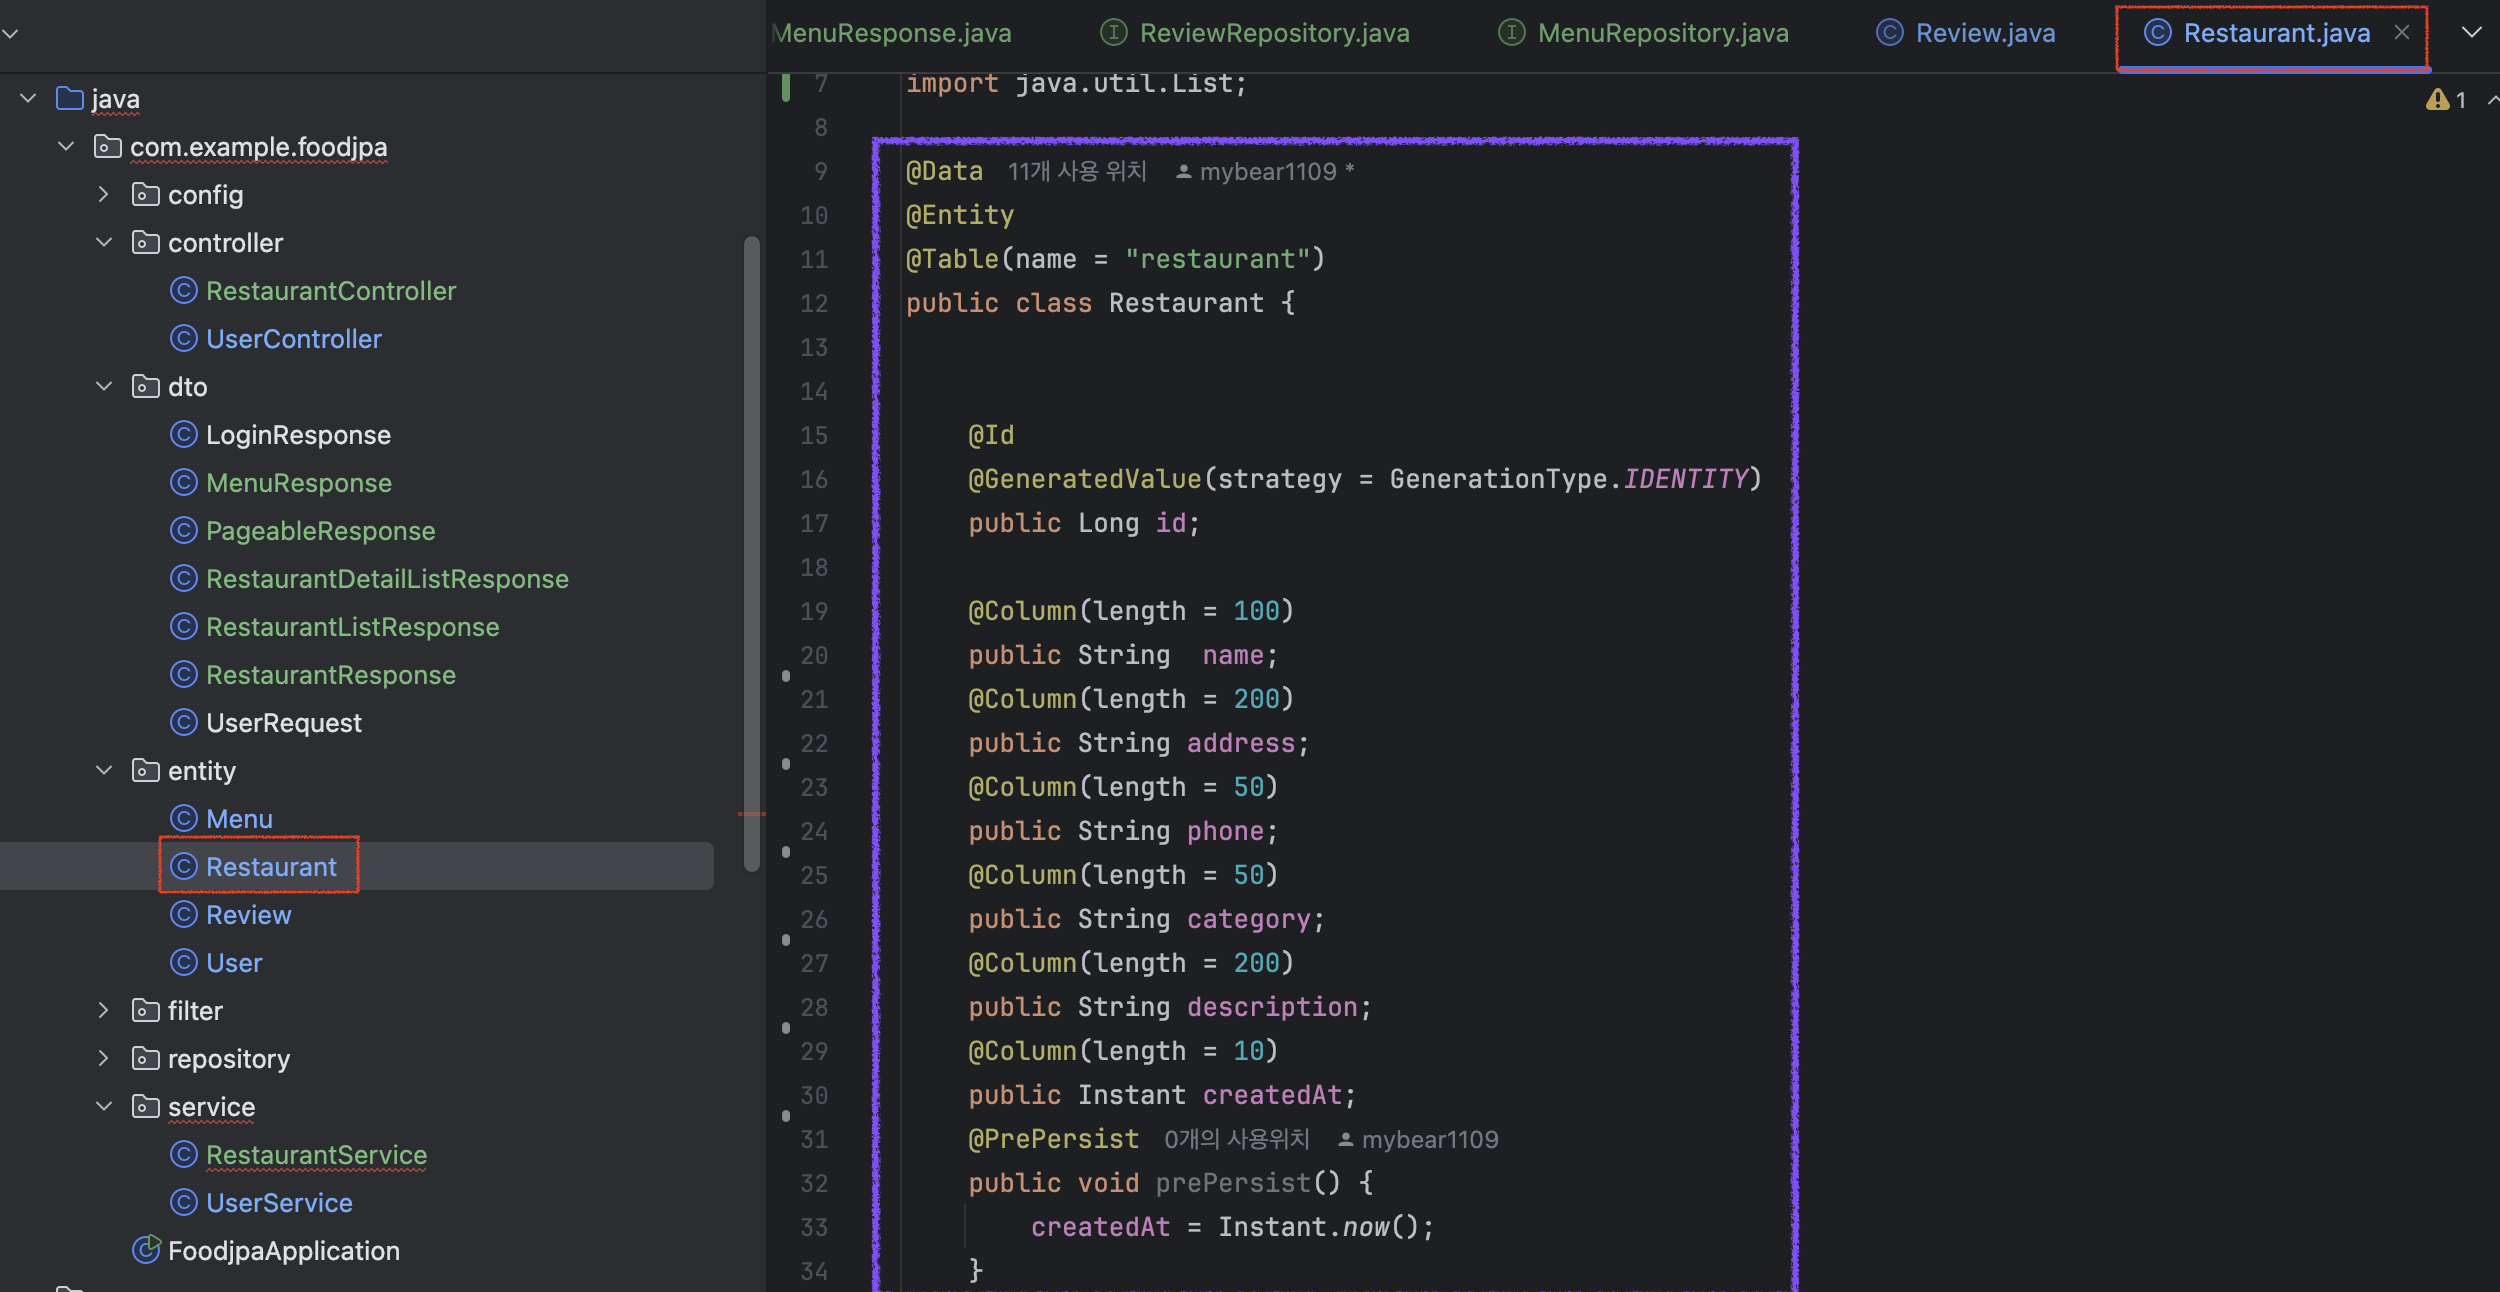Open the hidden tabs dropdown arrow

(2471, 33)
